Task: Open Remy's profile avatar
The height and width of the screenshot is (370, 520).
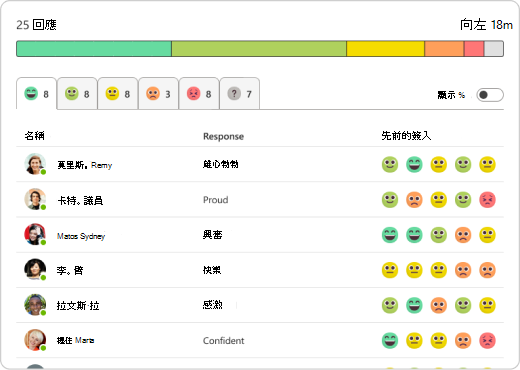Action: pyautogui.click(x=35, y=164)
